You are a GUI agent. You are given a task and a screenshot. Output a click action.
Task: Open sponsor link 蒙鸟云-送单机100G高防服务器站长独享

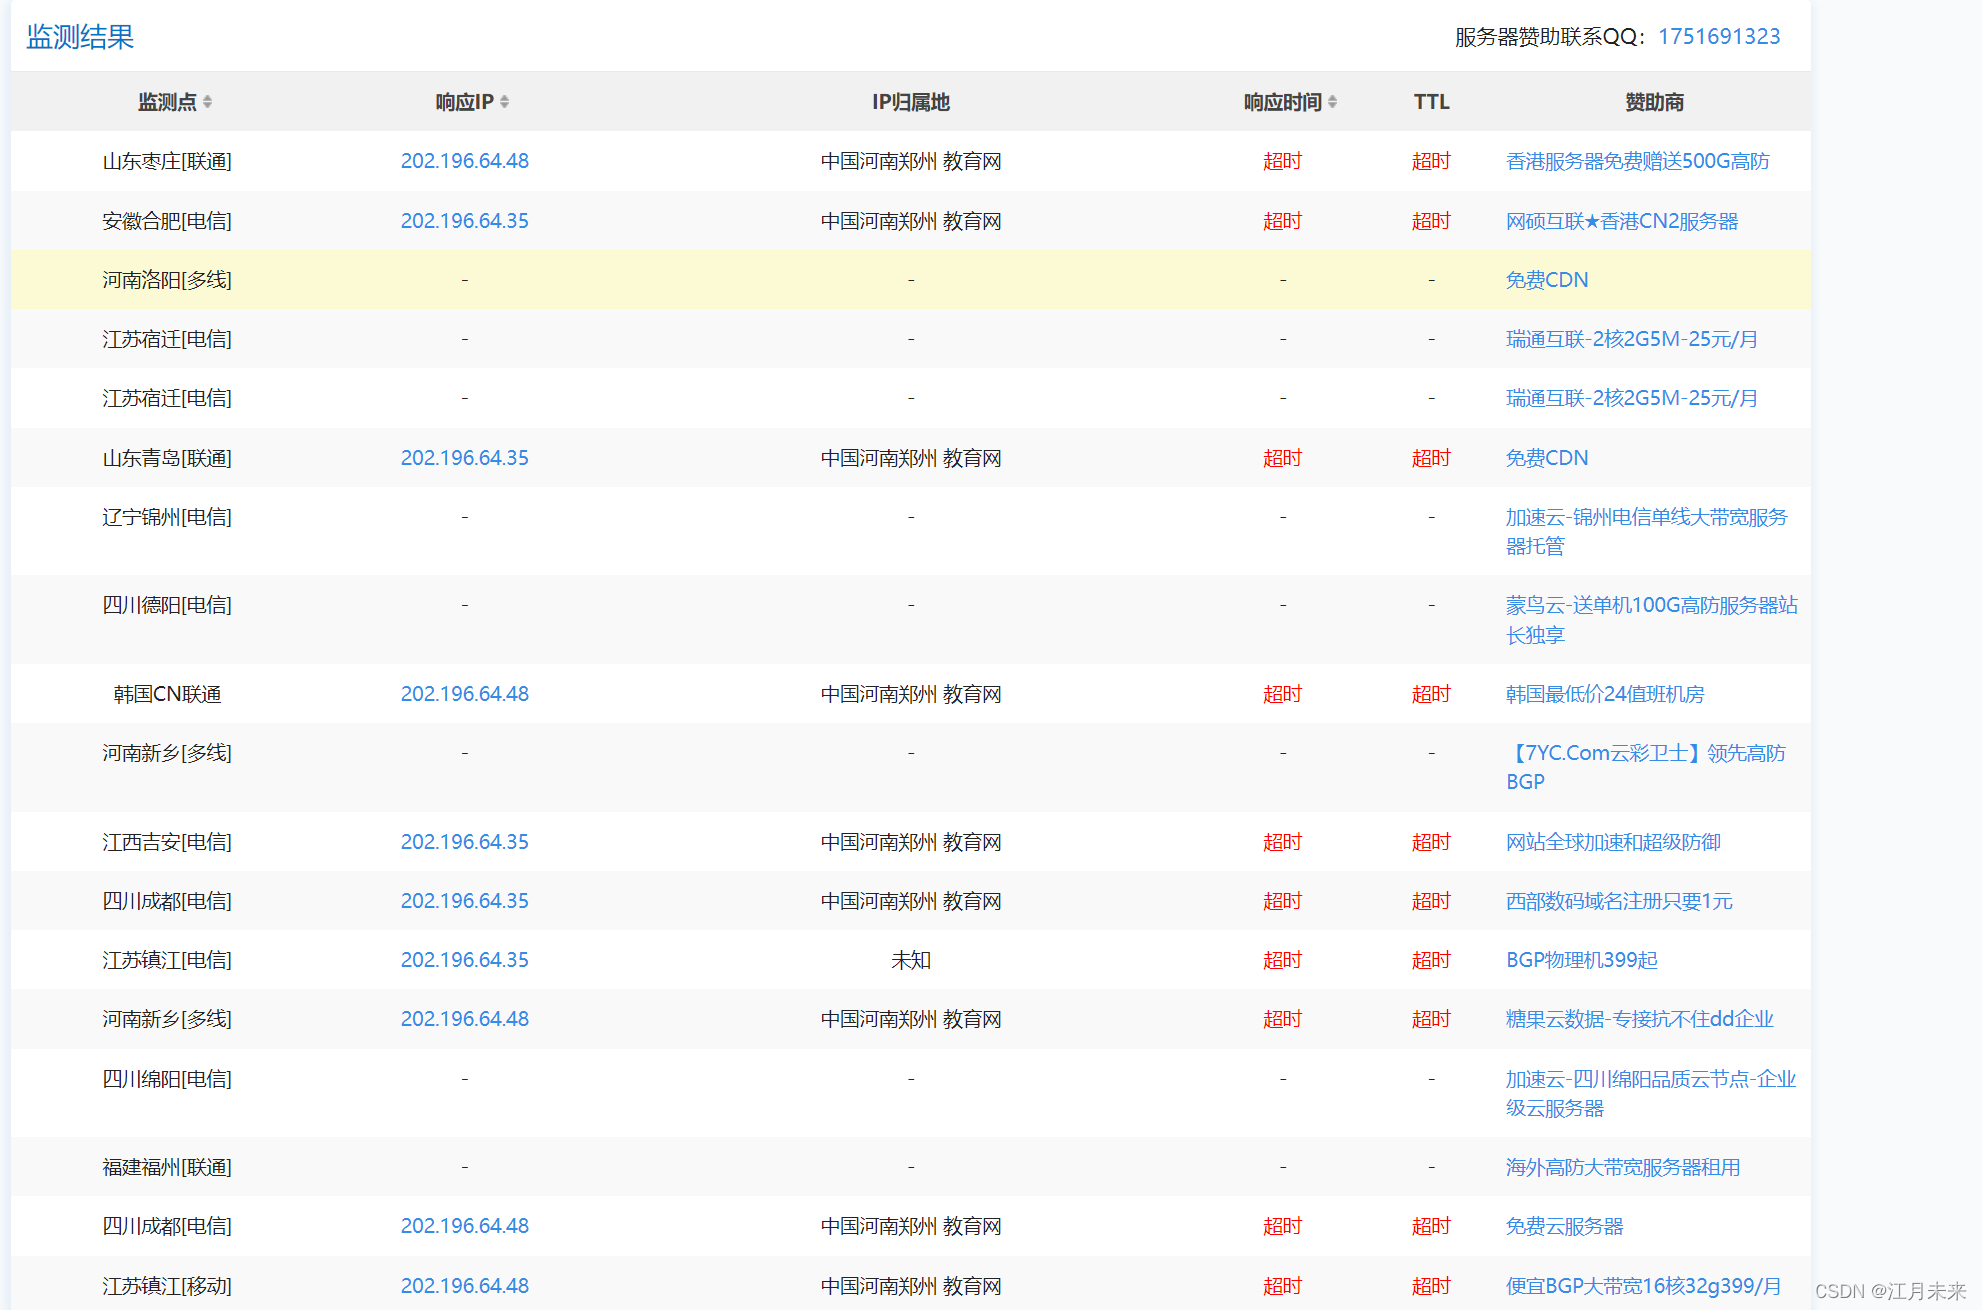[x=1651, y=620]
